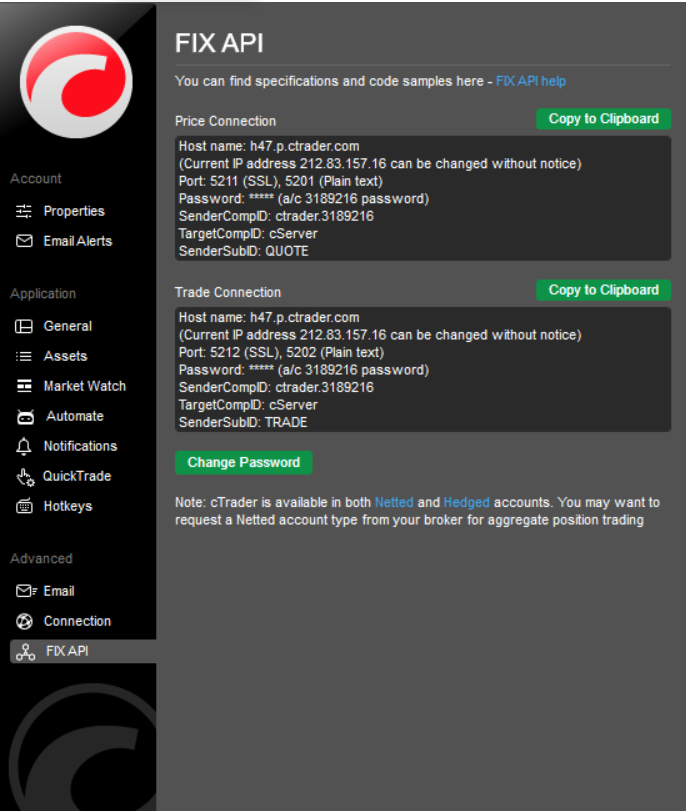Click the Email Alerts envelope icon
Screen dimensions: 686x811
24,241
